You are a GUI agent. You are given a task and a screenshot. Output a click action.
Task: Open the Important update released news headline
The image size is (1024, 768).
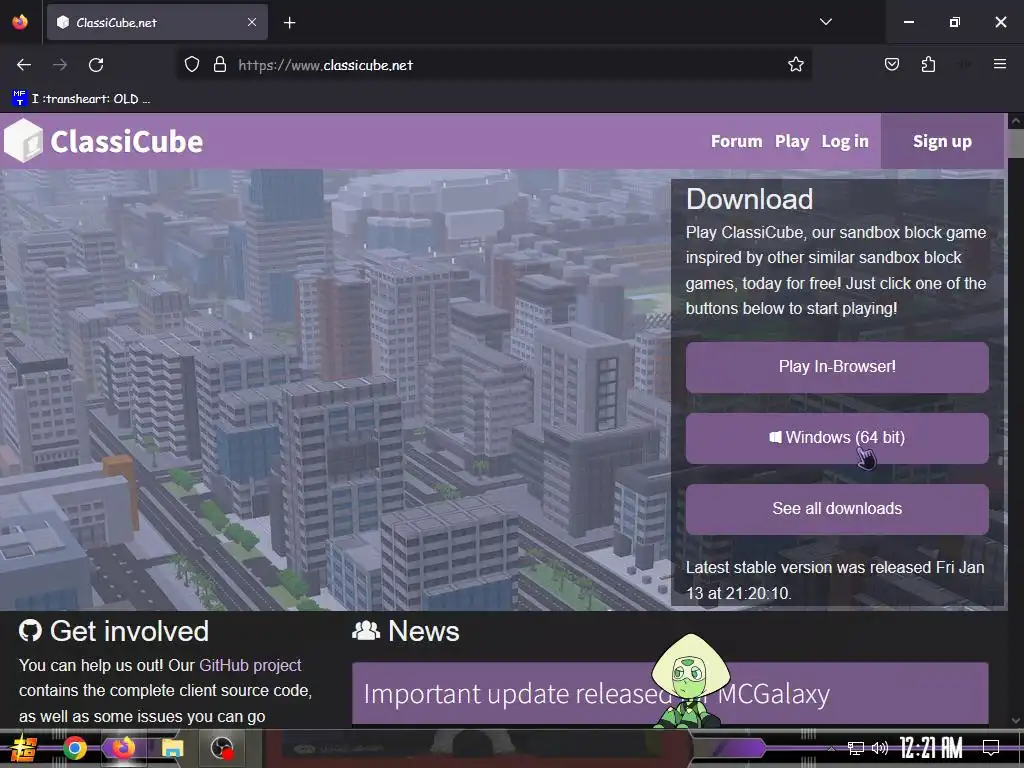[x=596, y=694]
